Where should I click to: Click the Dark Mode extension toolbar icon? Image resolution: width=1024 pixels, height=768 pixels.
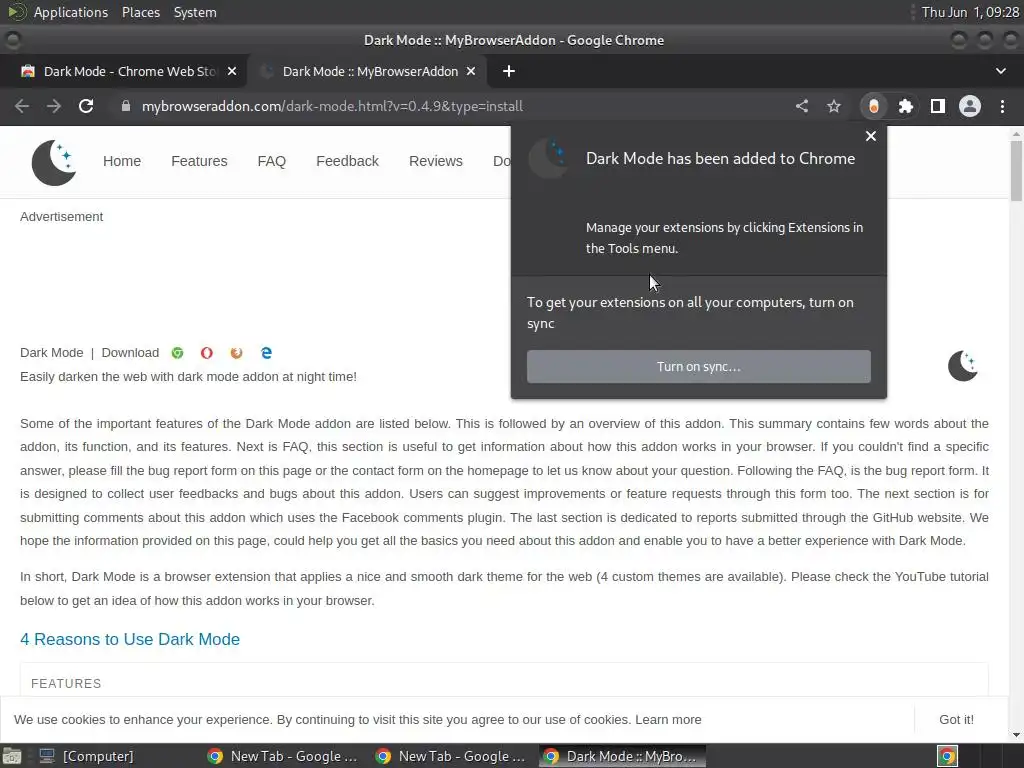(x=874, y=106)
